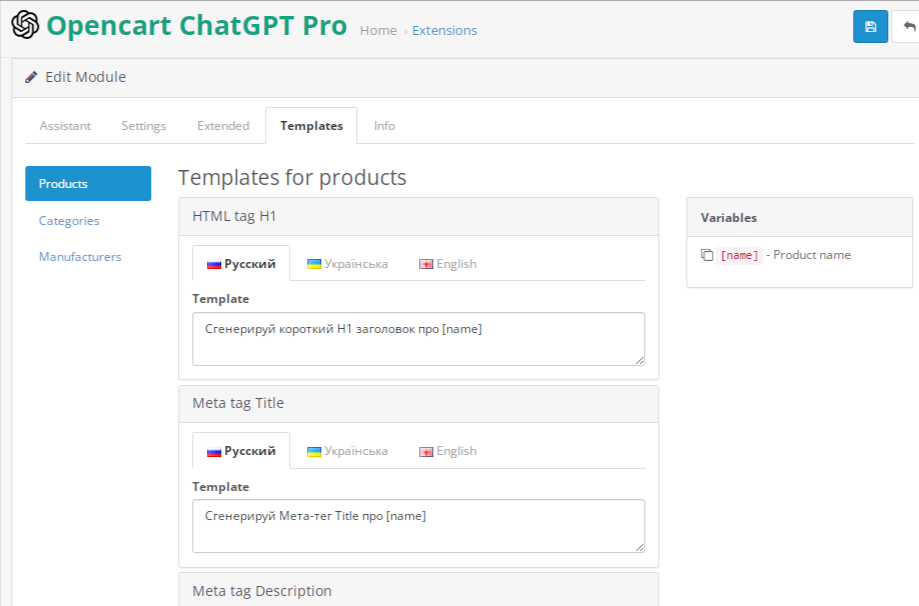The width and height of the screenshot is (919, 606).
Task: Go to Home via the breadcrumb
Action: 378,30
